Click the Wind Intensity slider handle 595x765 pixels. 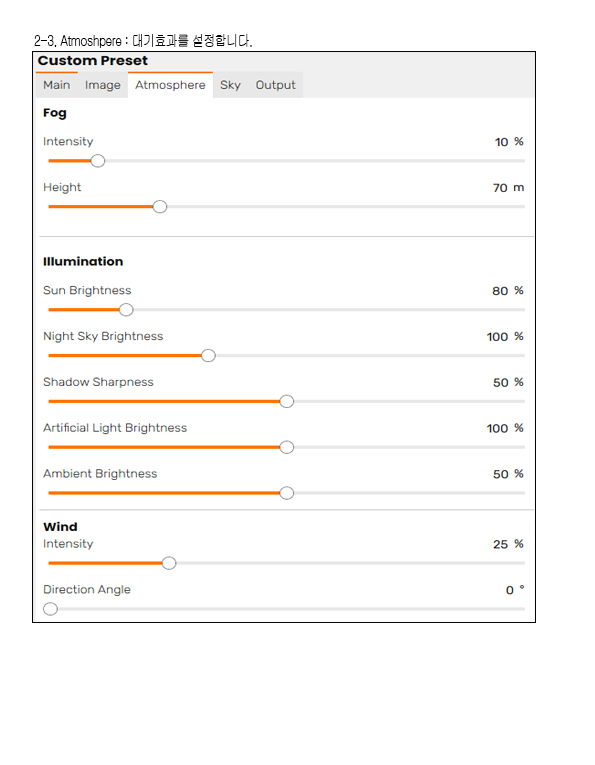(x=169, y=564)
